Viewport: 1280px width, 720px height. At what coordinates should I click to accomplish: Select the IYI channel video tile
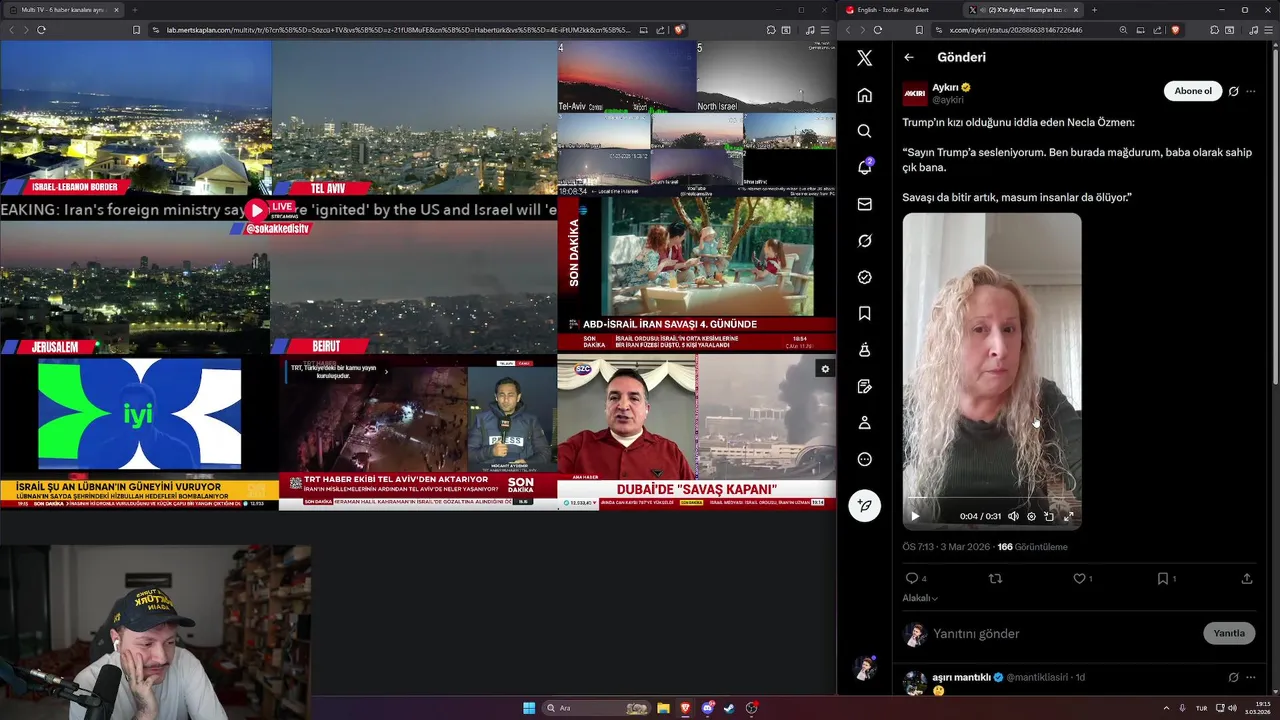[139, 433]
